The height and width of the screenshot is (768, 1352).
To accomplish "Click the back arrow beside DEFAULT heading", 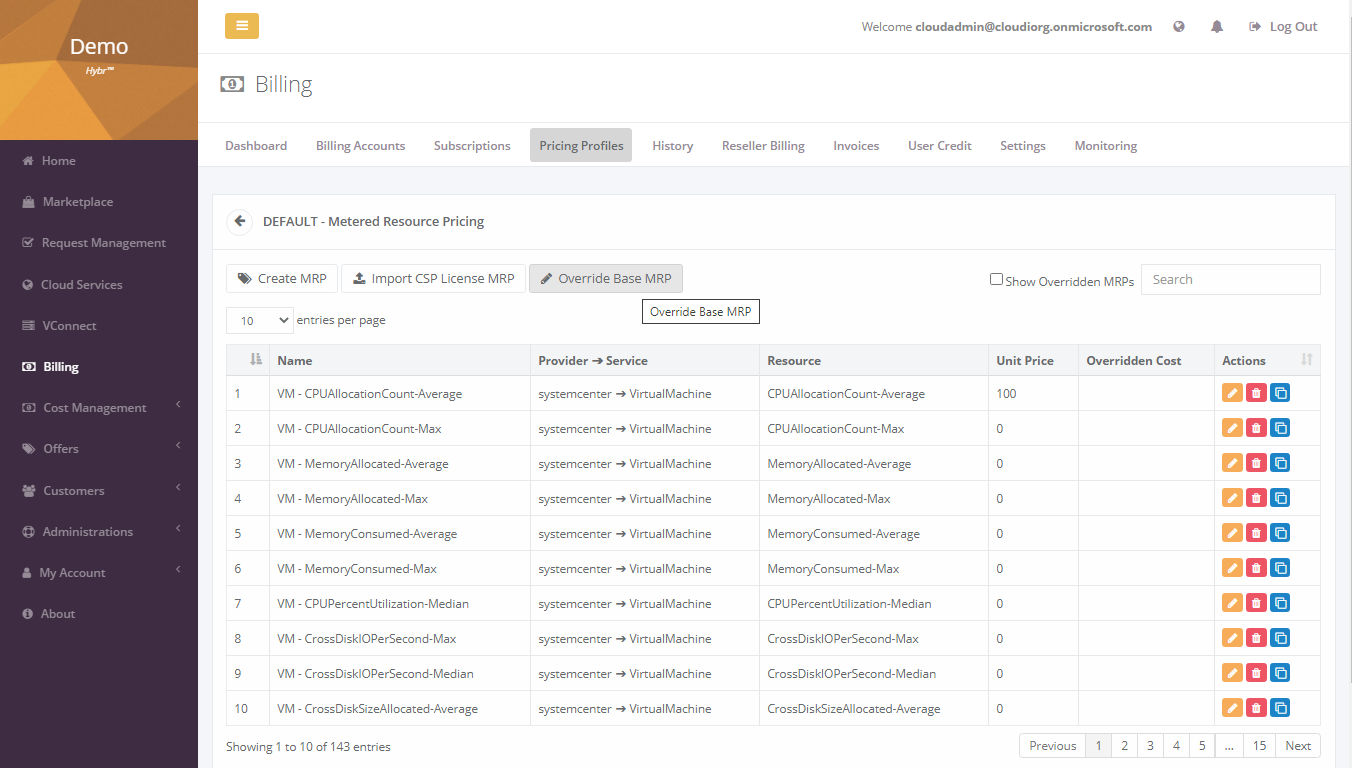I will tap(239, 221).
